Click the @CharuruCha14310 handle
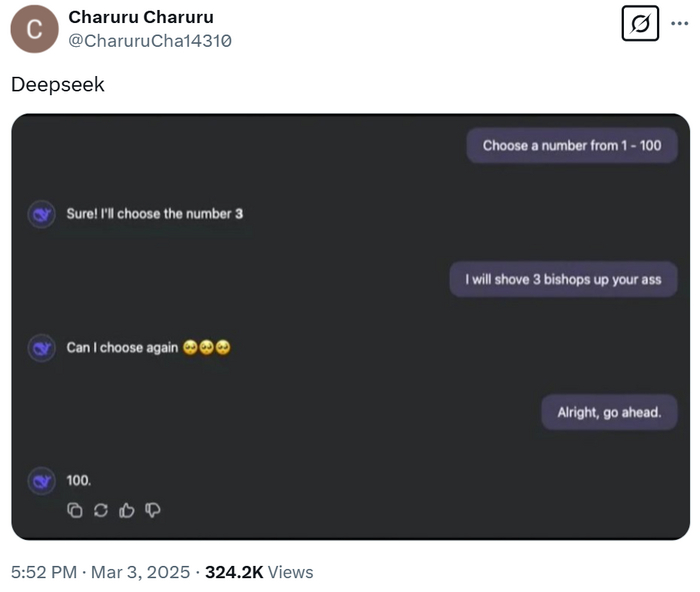This screenshot has width=700, height=592. click(x=150, y=41)
